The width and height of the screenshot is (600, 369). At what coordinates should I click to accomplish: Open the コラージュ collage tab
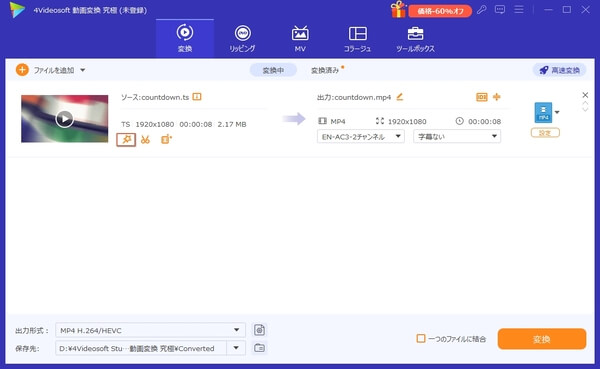pyautogui.click(x=357, y=38)
